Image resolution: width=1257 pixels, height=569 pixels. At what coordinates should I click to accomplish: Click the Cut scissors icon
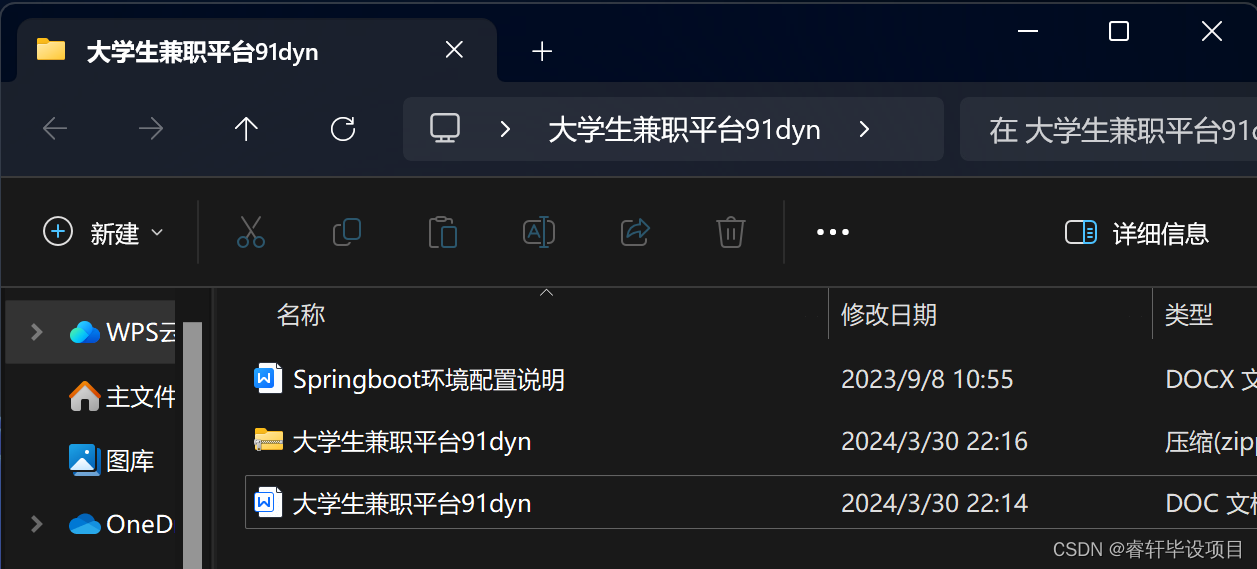point(251,233)
